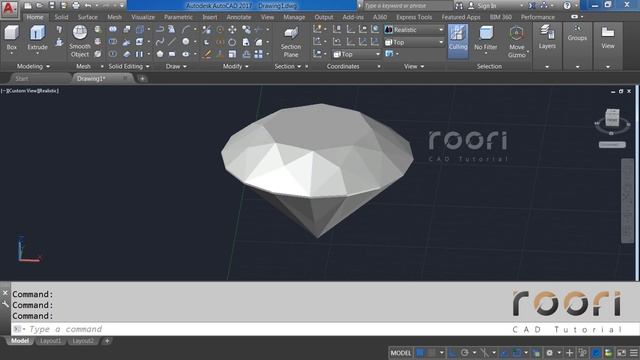
Task: Expand the Section panel
Action: pyautogui.click(x=288, y=66)
